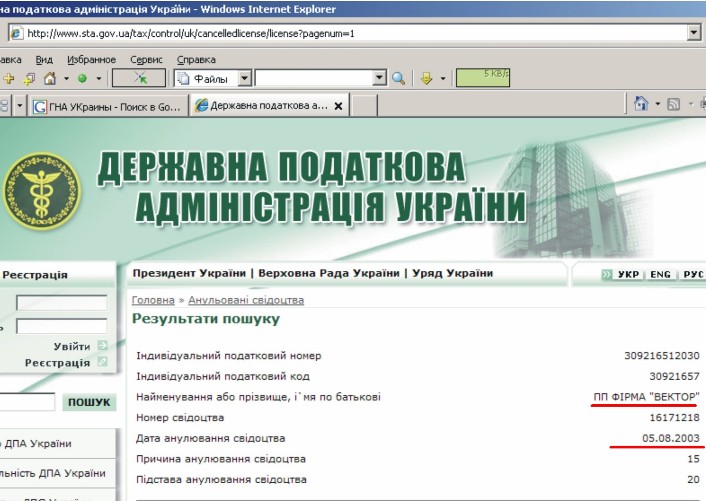The height and width of the screenshot is (501, 706).
Task: Open the Файлы combo box dropdown
Action: (244, 78)
